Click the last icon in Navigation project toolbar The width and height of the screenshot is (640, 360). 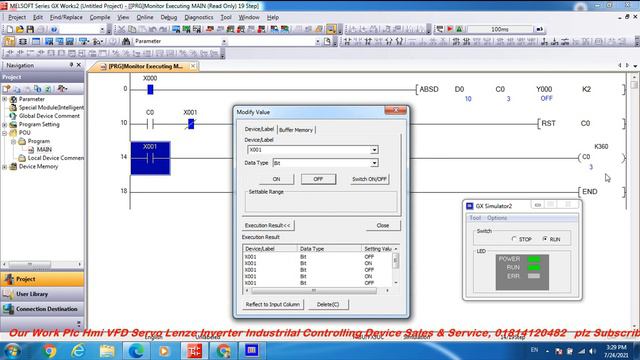(x=62, y=89)
